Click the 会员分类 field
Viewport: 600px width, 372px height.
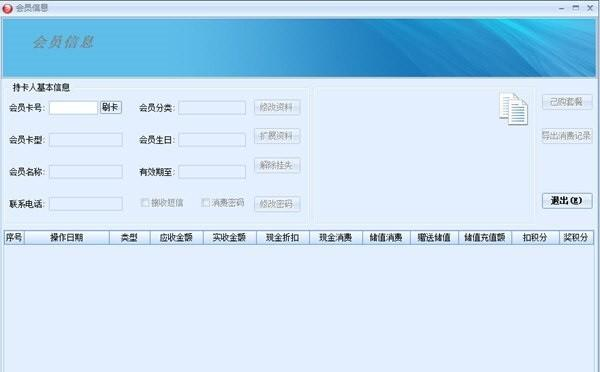click(x=212, y=108)
